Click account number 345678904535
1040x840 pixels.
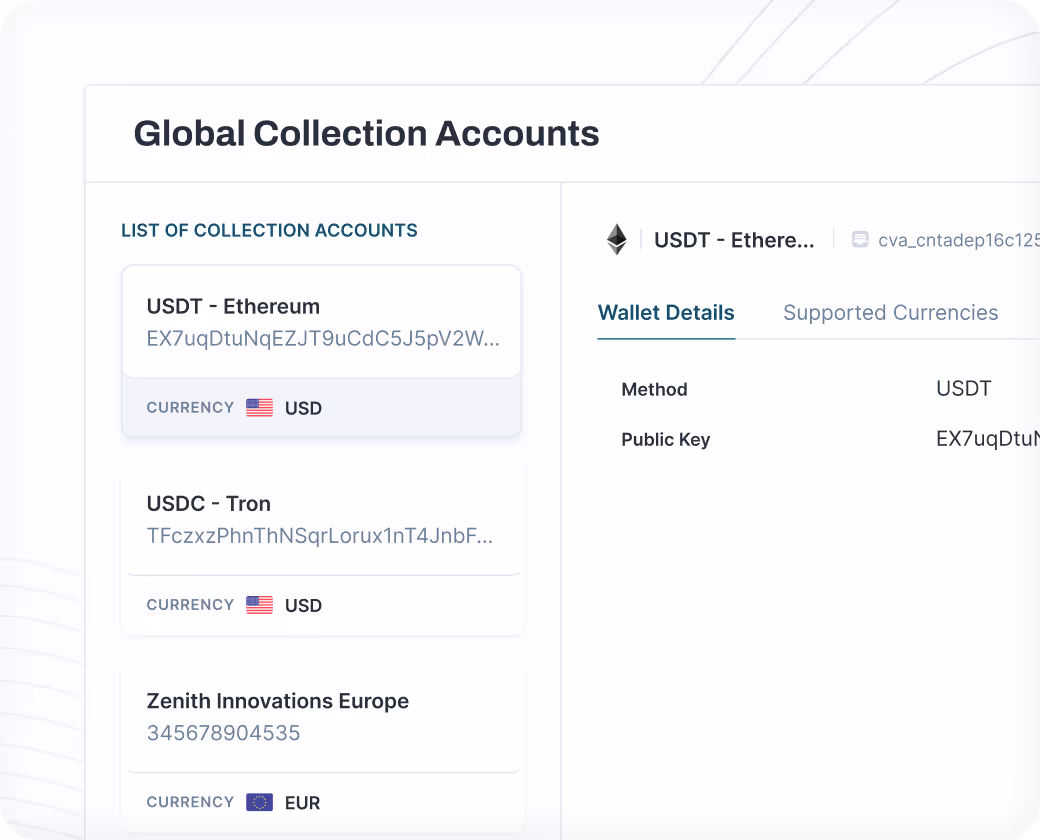pos(224,733)
